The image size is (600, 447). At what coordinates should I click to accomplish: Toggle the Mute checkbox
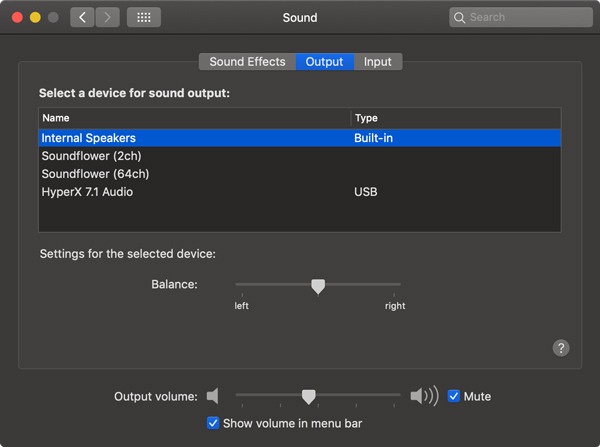click(x=454, y=396)
